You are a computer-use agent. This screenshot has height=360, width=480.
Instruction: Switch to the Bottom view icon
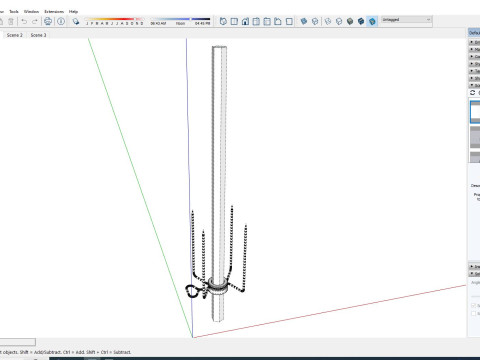(289, 22)
